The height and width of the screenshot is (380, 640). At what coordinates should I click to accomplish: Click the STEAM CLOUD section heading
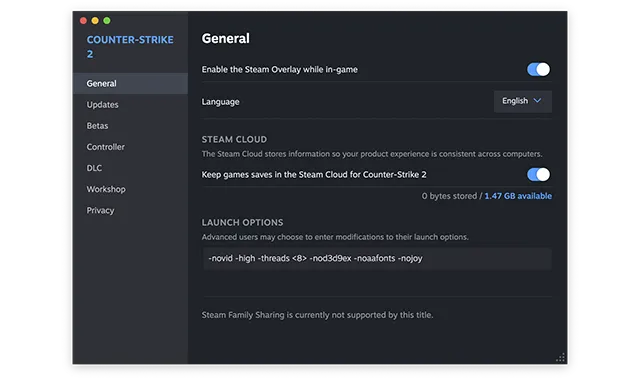234,140
